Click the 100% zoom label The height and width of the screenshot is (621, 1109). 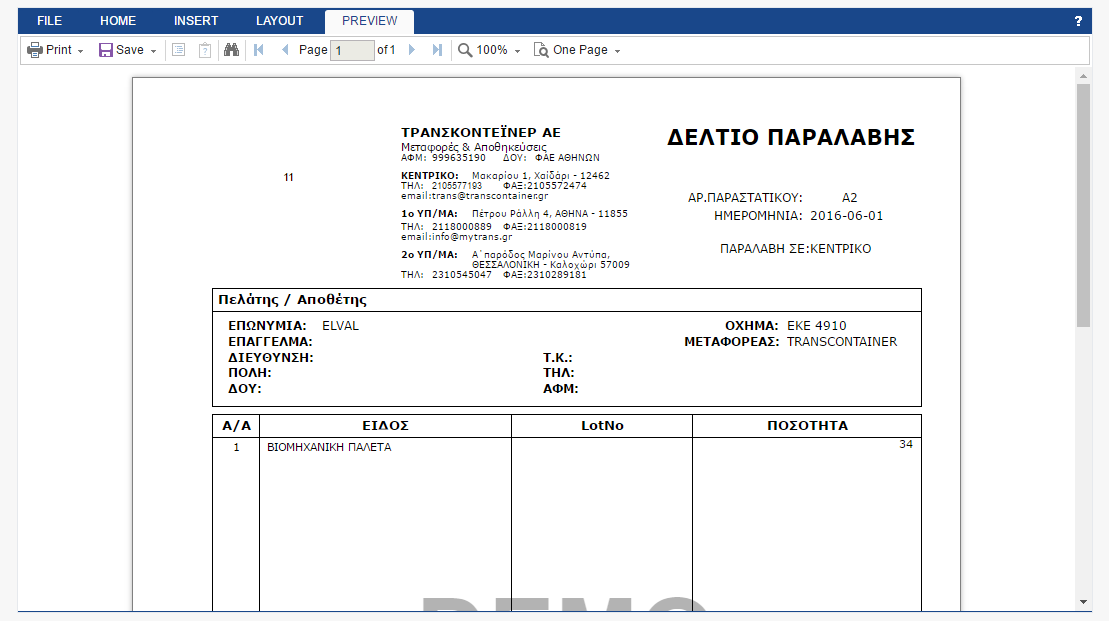492,50
